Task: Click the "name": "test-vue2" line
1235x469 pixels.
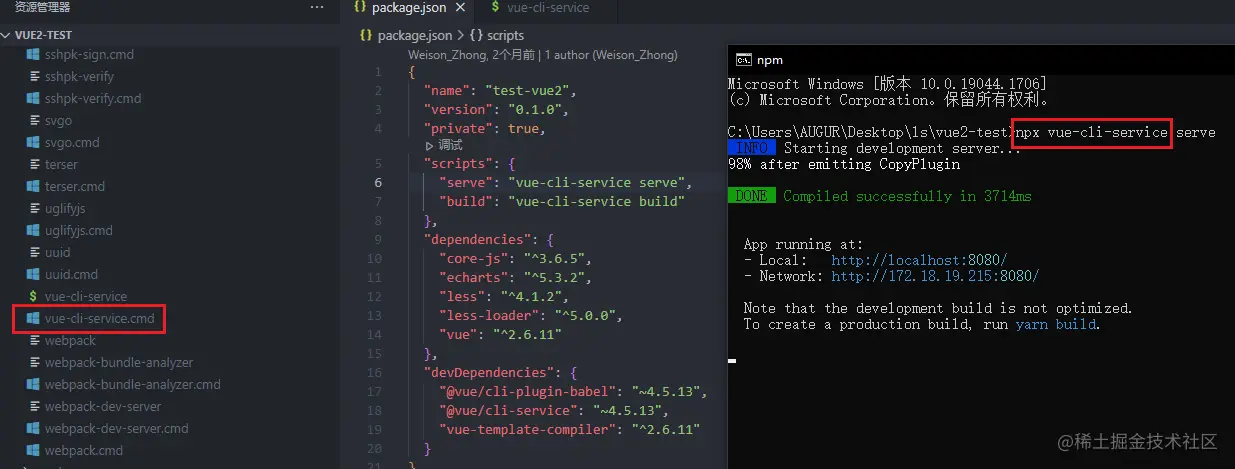Action: click(x=501, y=90)
